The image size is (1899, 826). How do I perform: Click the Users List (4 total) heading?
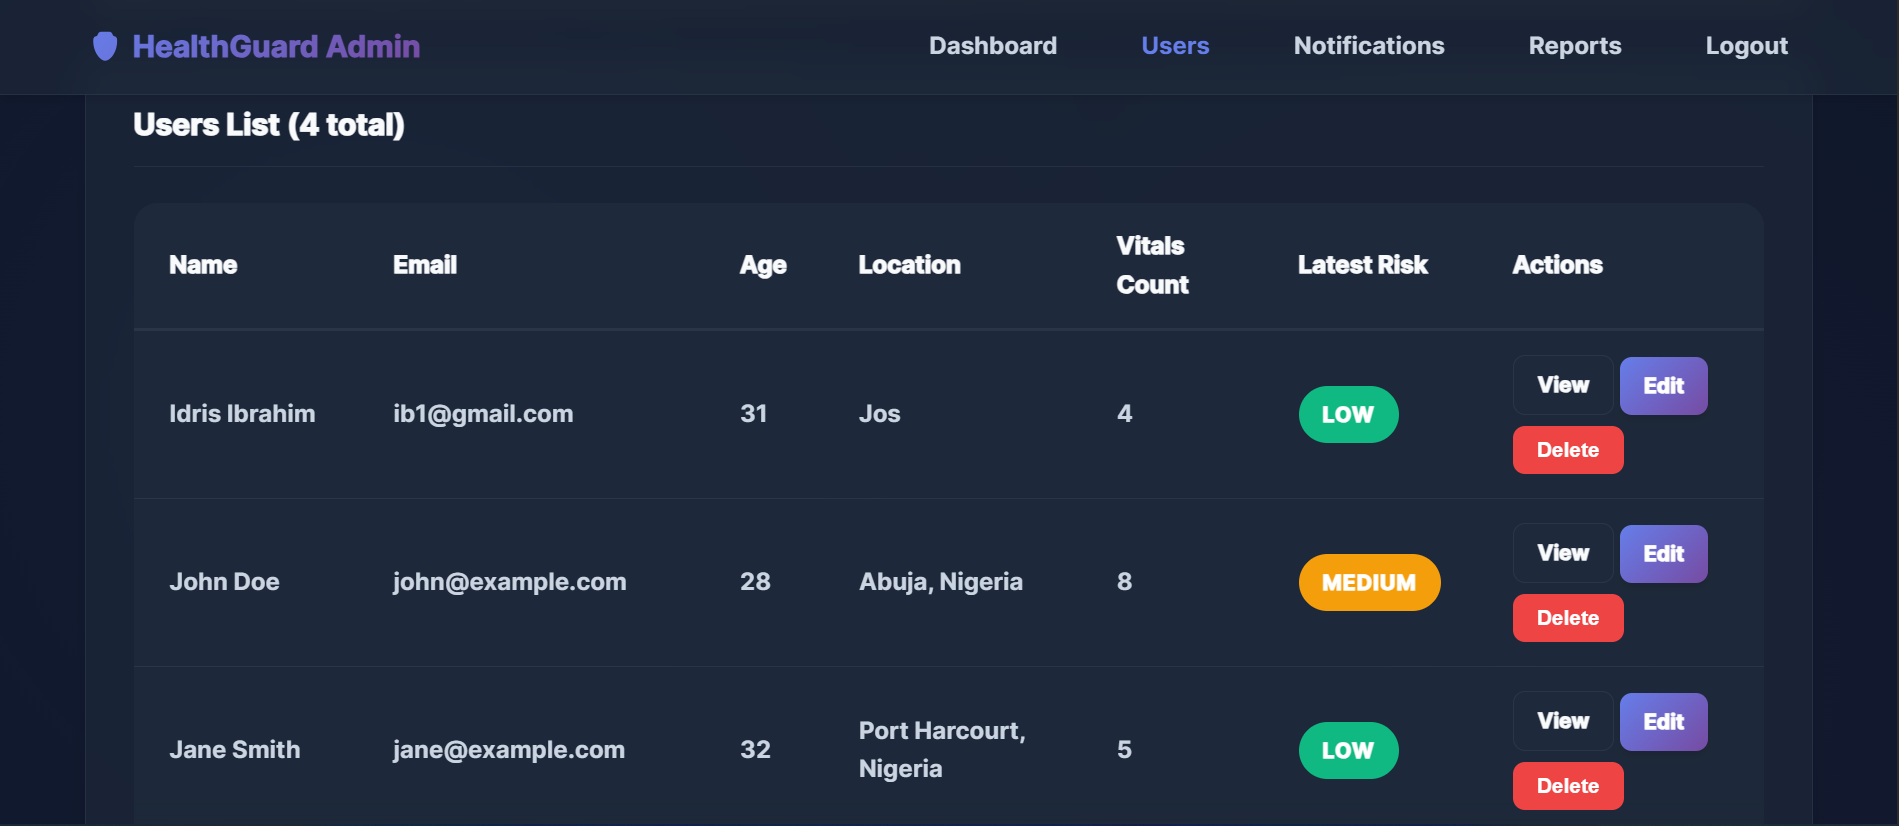[x=269, y=125]
